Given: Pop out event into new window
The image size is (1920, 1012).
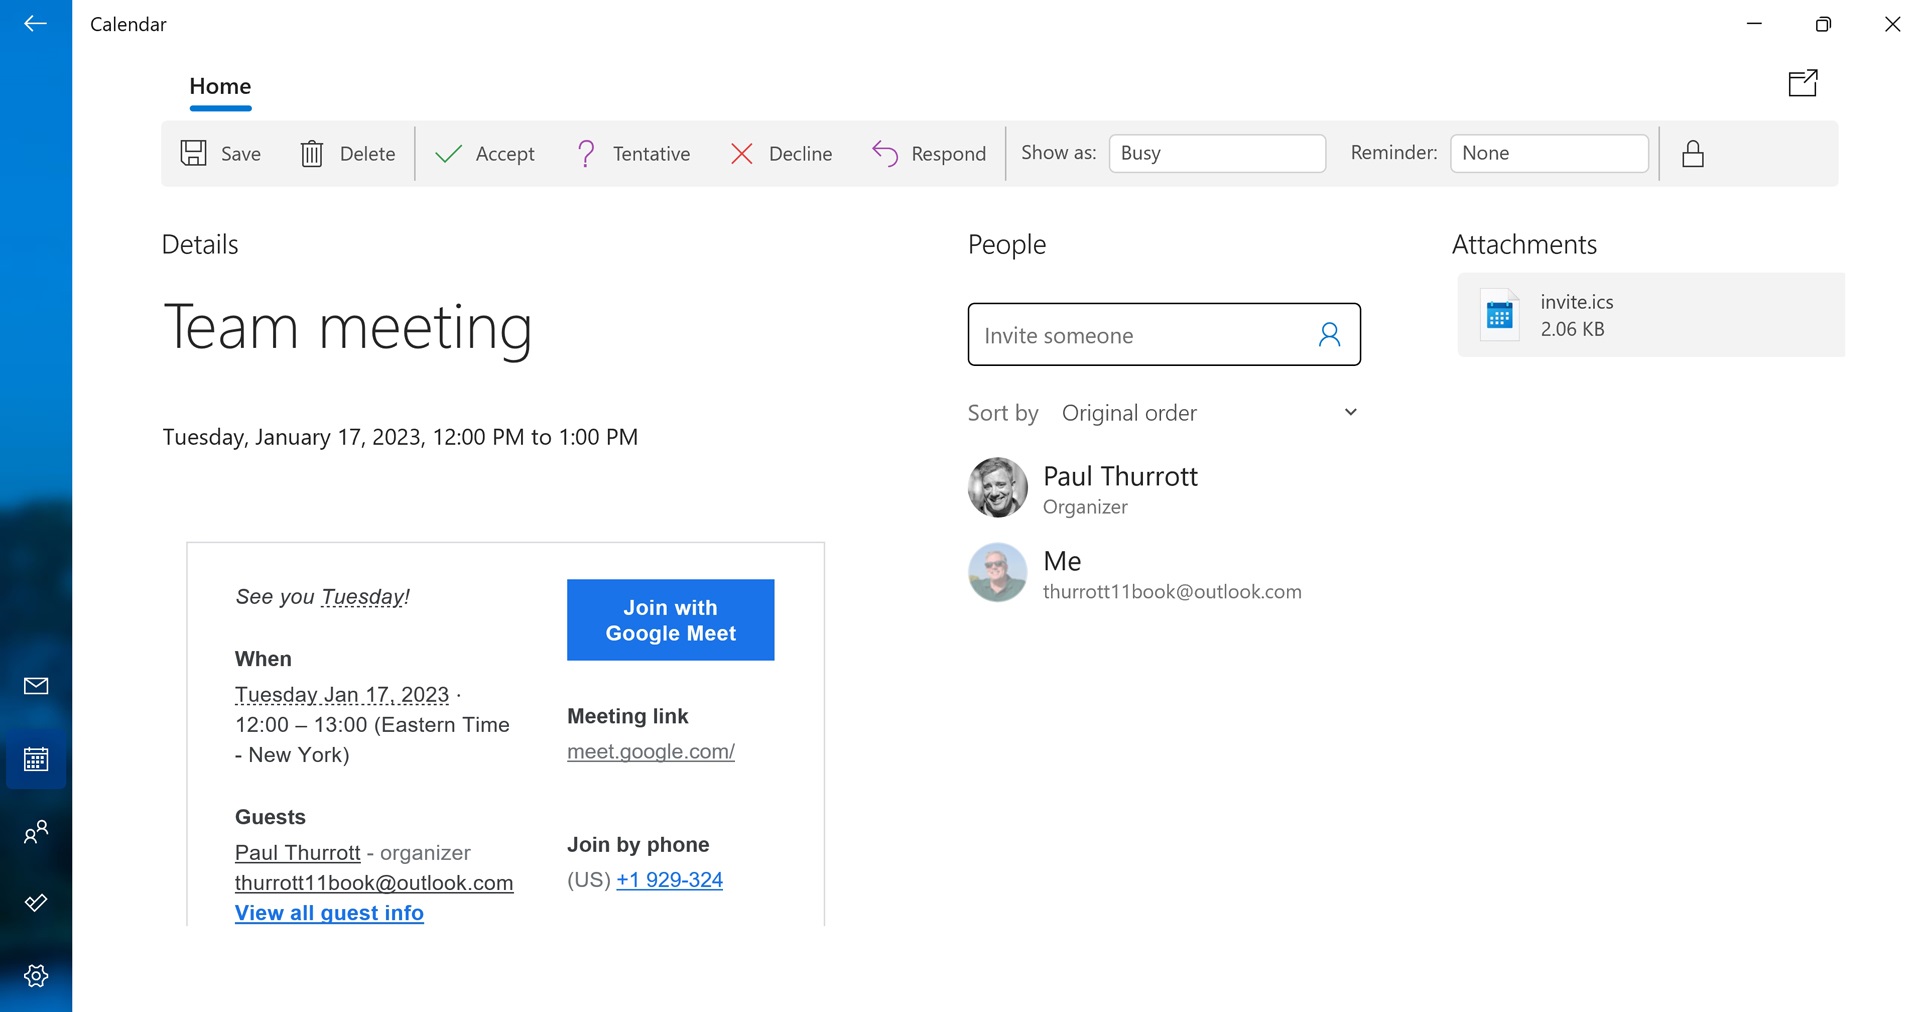Looking at the screenshot, I should [1803, 83].
